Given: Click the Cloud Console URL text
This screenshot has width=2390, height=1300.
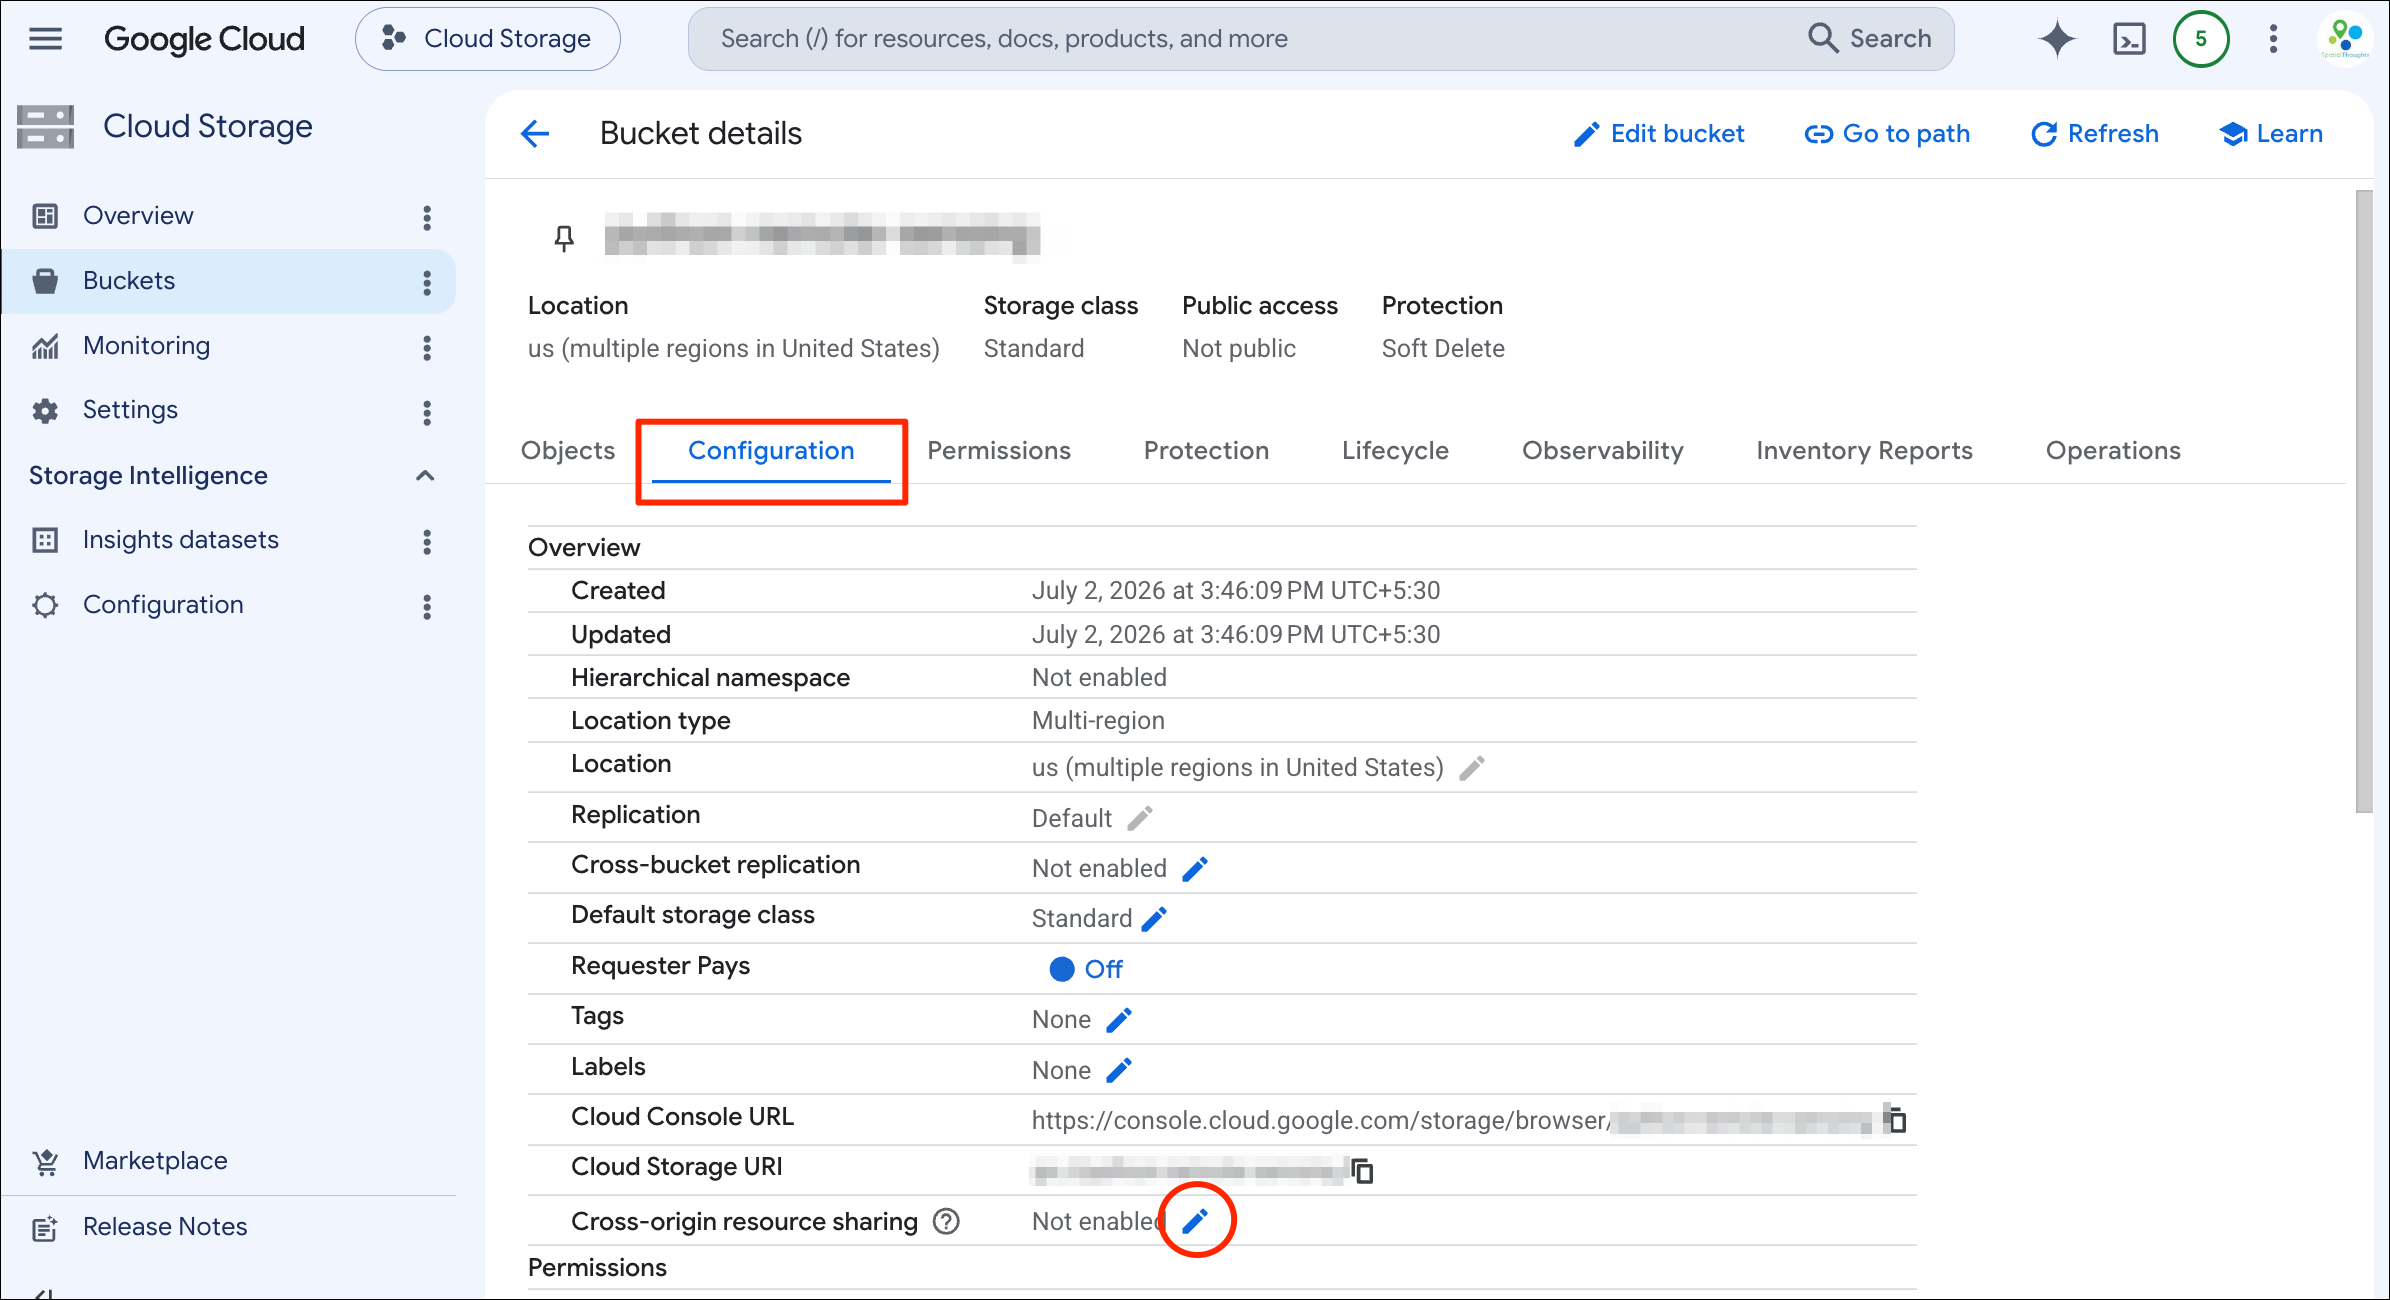Looking at the screenshot, I should [1320, 1121].
